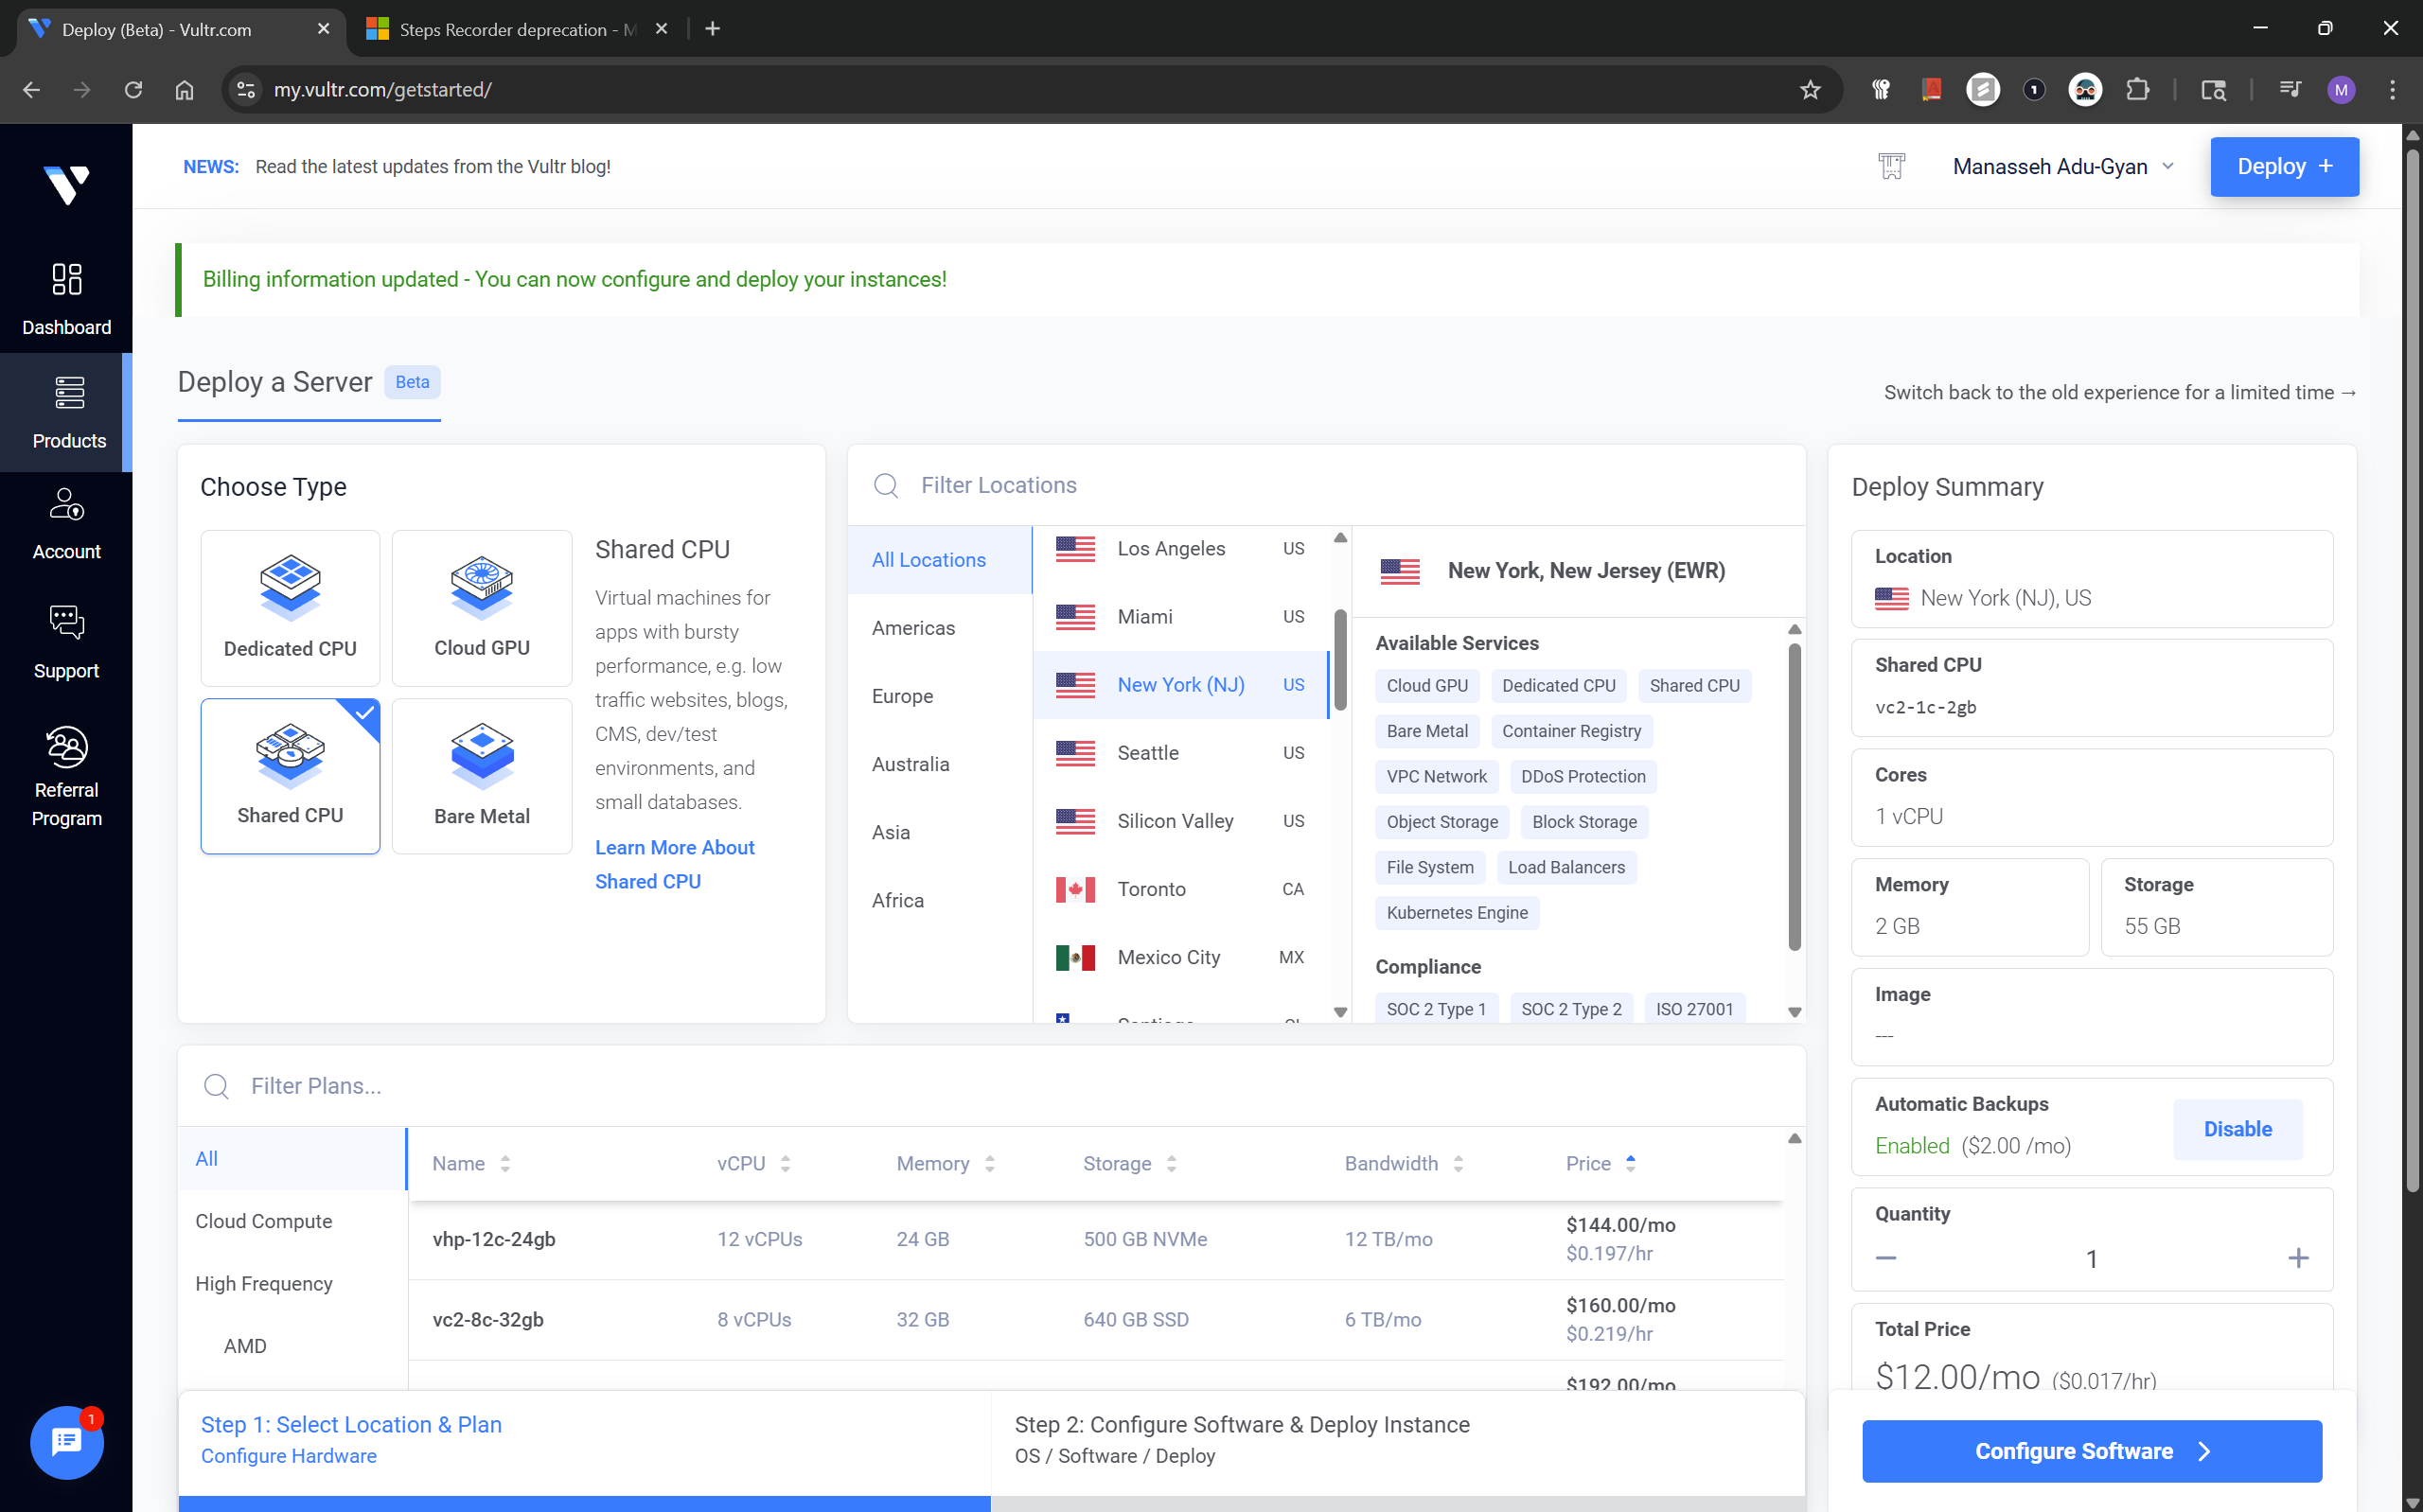Choose Toronto location
This screenshot has height=1512, width=2423.
1181,889
